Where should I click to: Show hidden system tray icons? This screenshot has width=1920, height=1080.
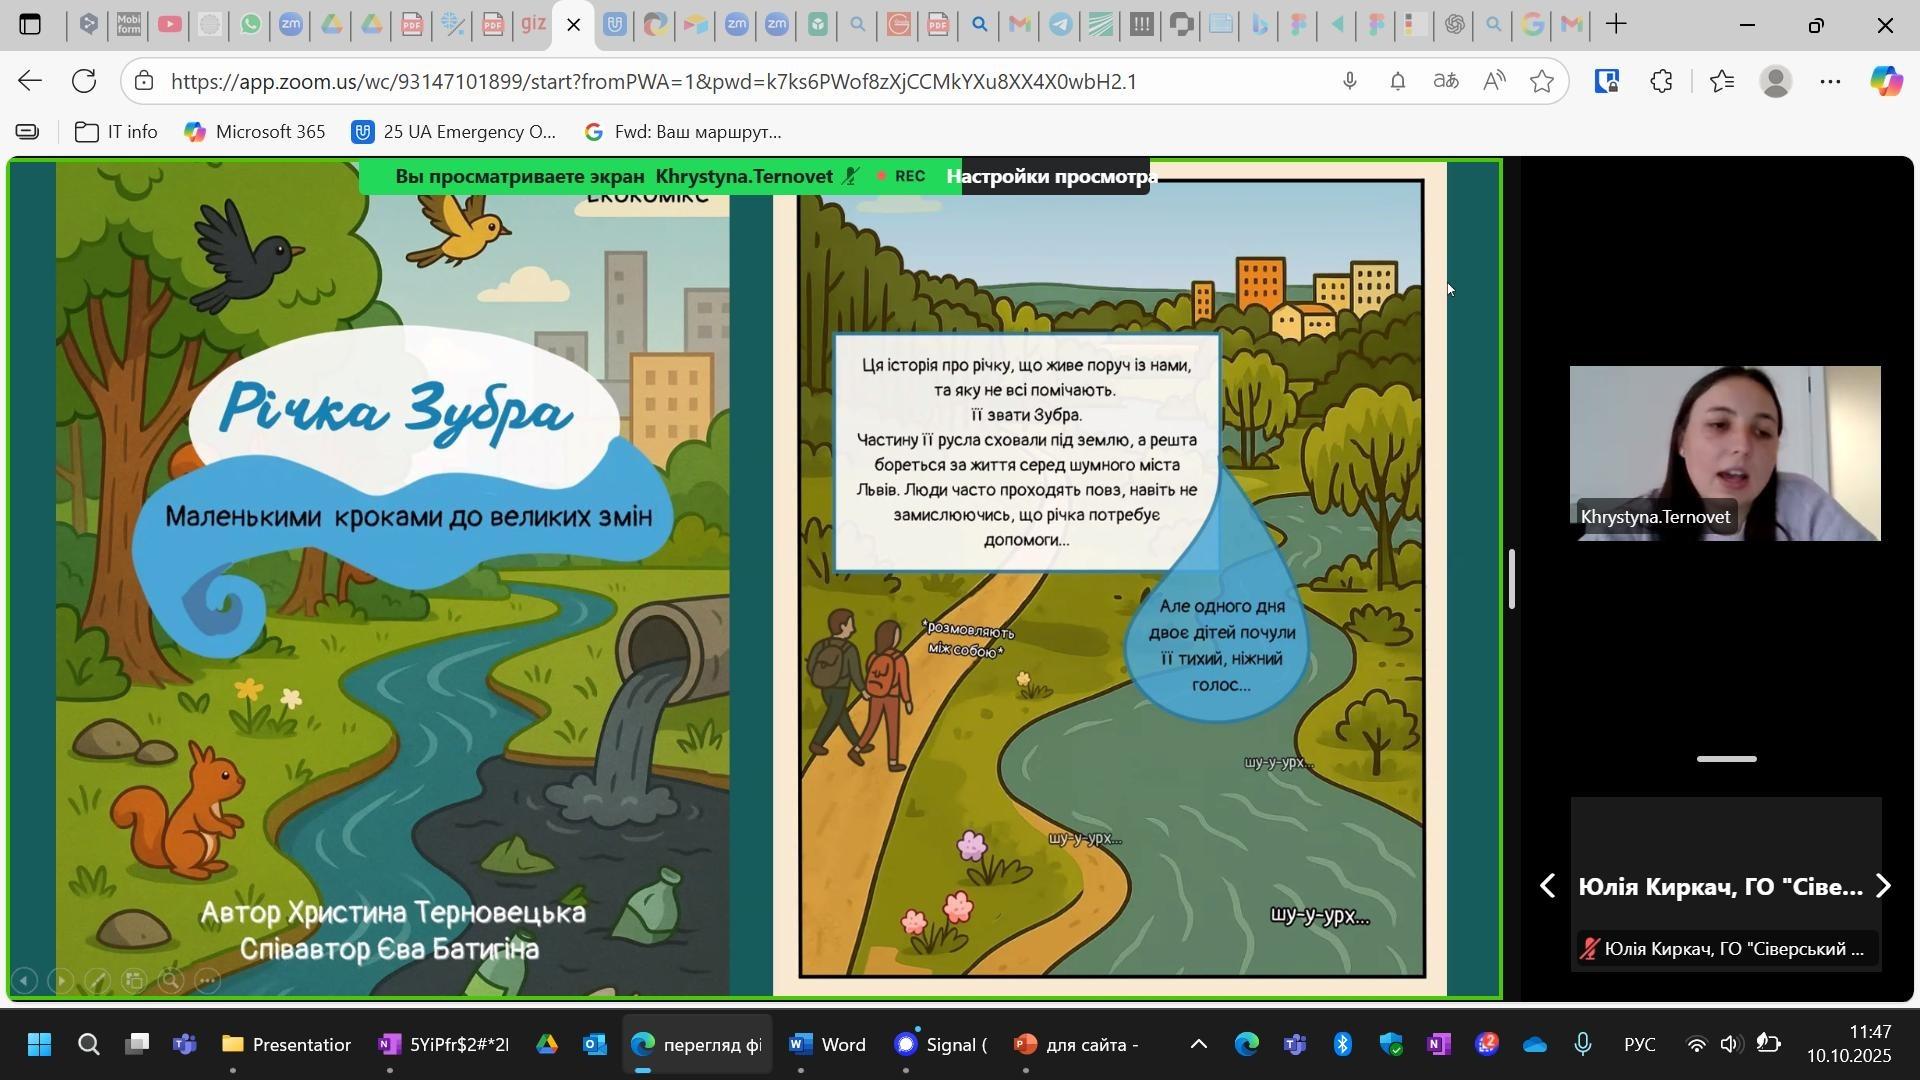[x=1198, y=1045]
